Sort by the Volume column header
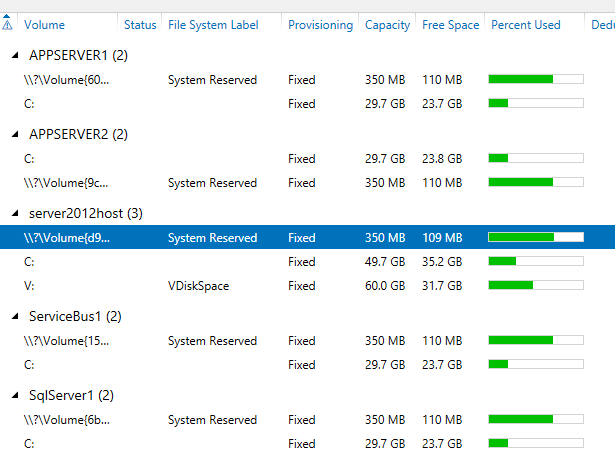Viewport: 615px width, 463px height. 44,25
